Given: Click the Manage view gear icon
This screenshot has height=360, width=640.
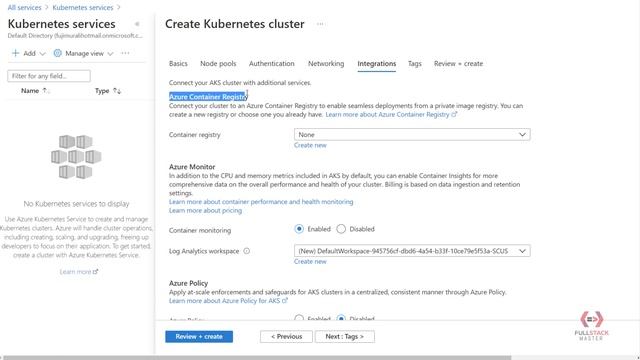Looking at the screenshot, I should coord(58,53).
